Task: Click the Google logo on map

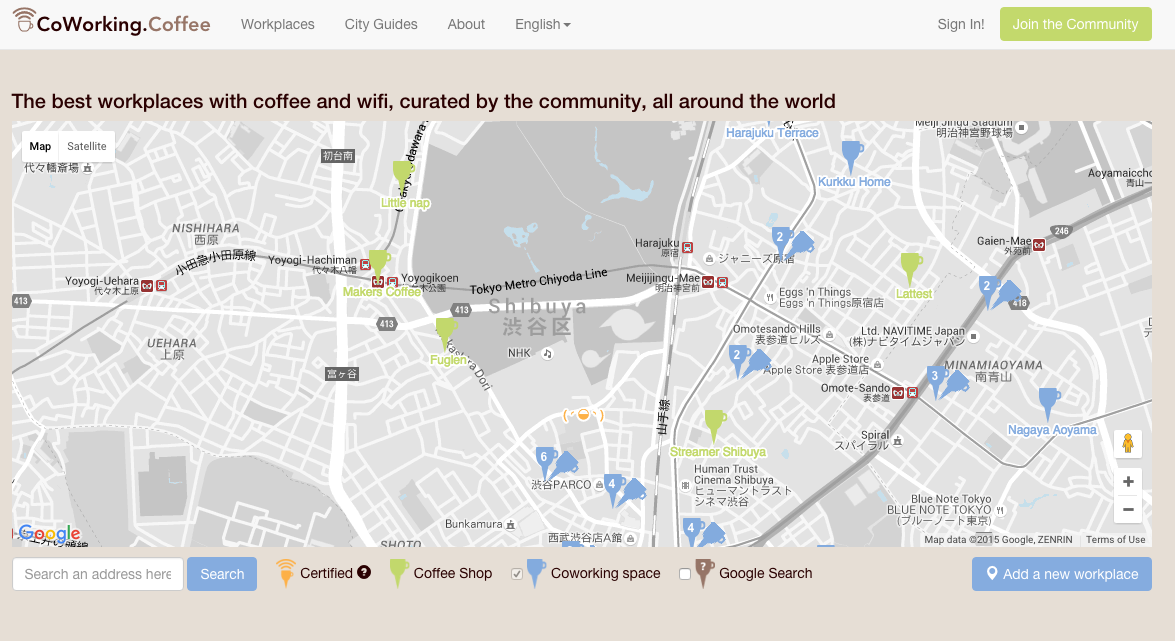Action: coord(49,534)
